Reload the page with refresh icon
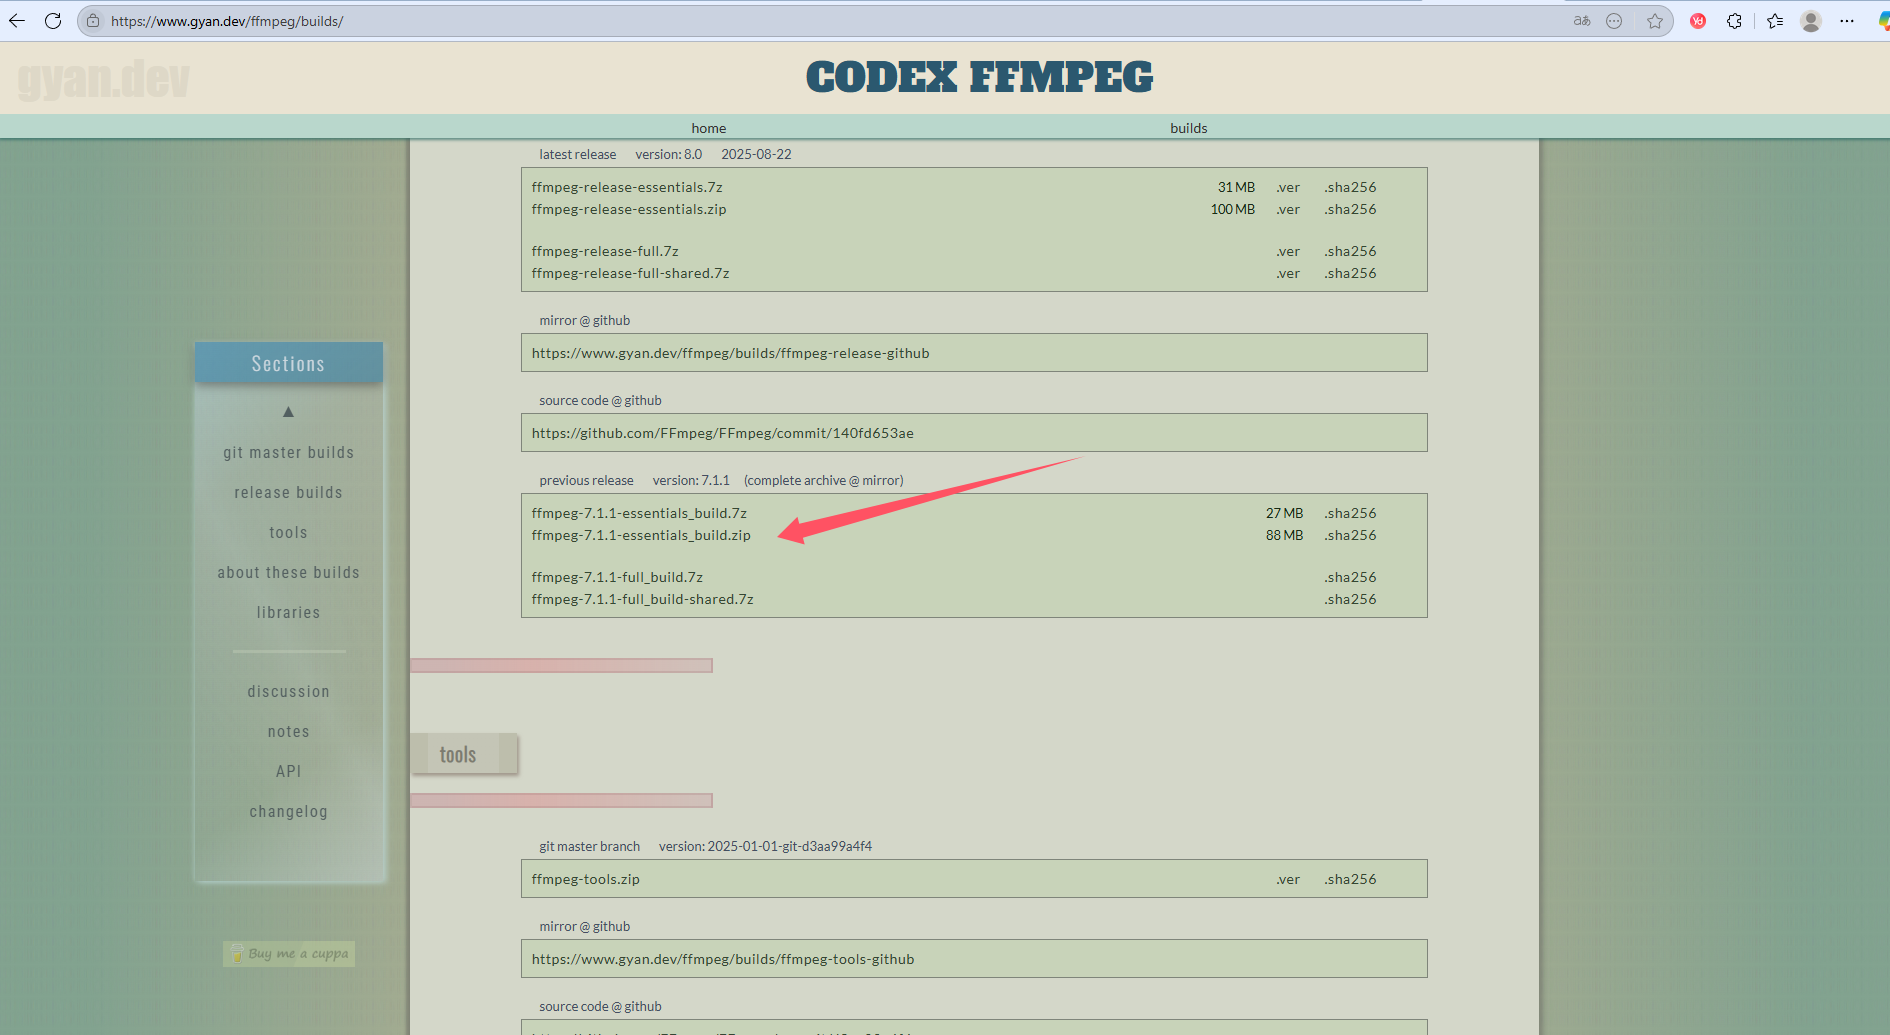The width and height of the screenshot is (1890, 1035). [x=53, y=21]
